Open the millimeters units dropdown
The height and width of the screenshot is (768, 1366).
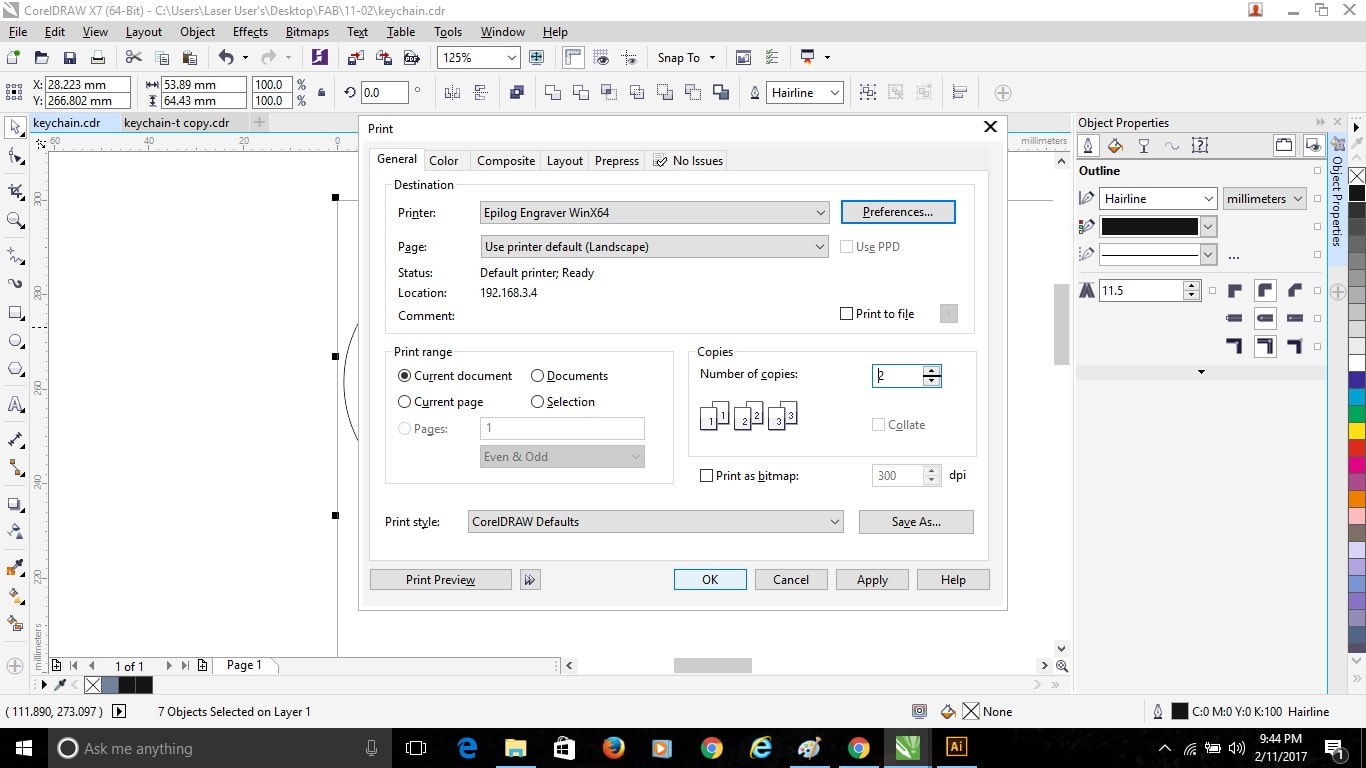point(1265,199)
